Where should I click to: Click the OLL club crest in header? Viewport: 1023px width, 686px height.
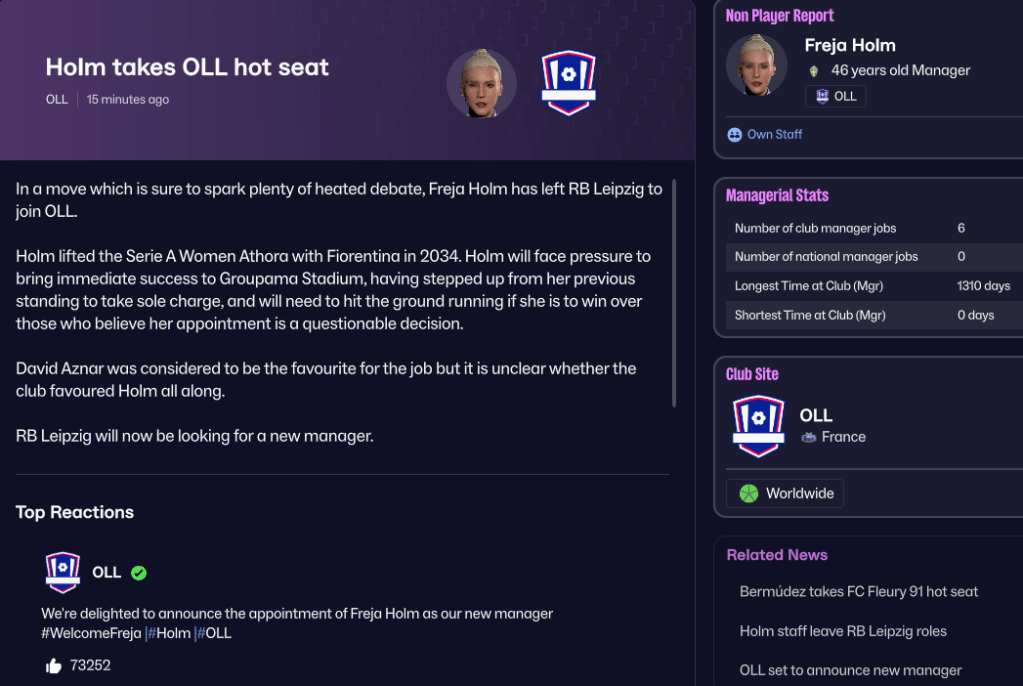(568, 83)
